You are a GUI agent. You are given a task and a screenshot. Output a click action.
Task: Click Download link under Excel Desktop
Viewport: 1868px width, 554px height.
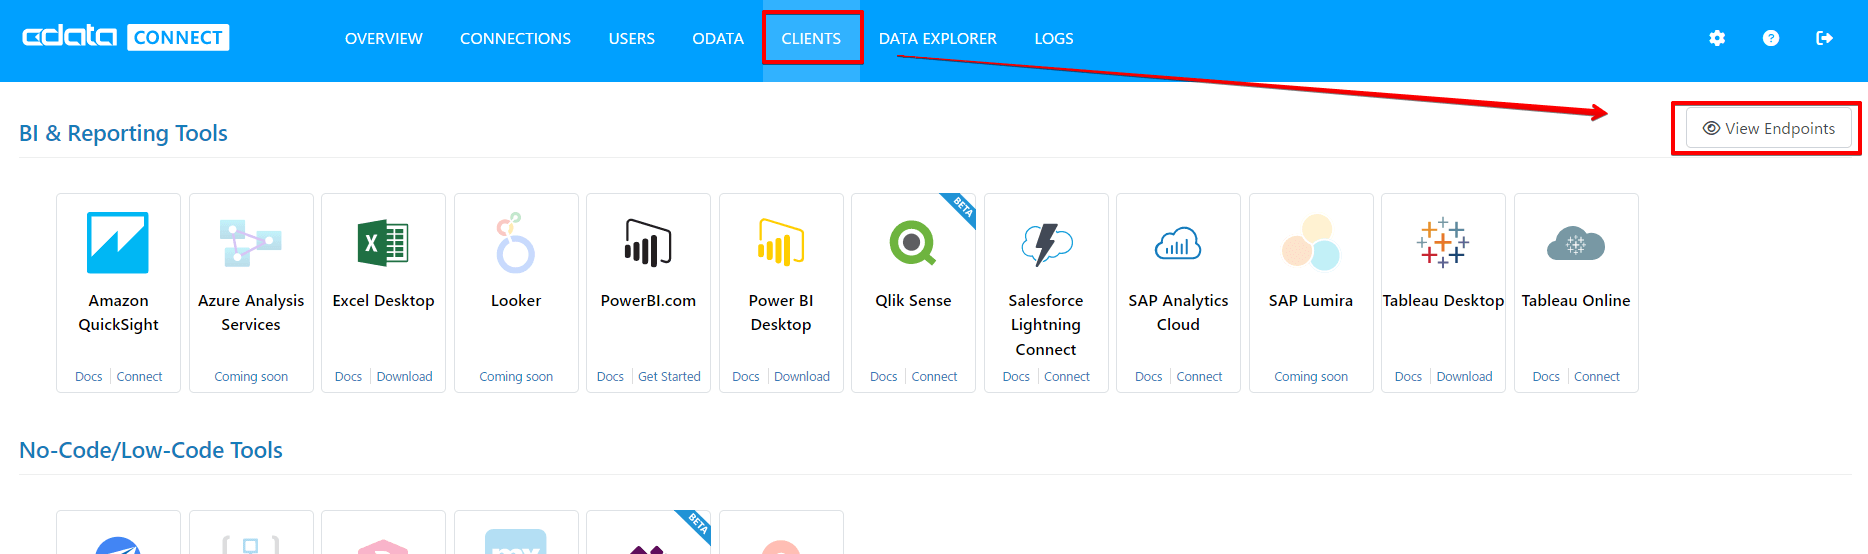point(404,377)
